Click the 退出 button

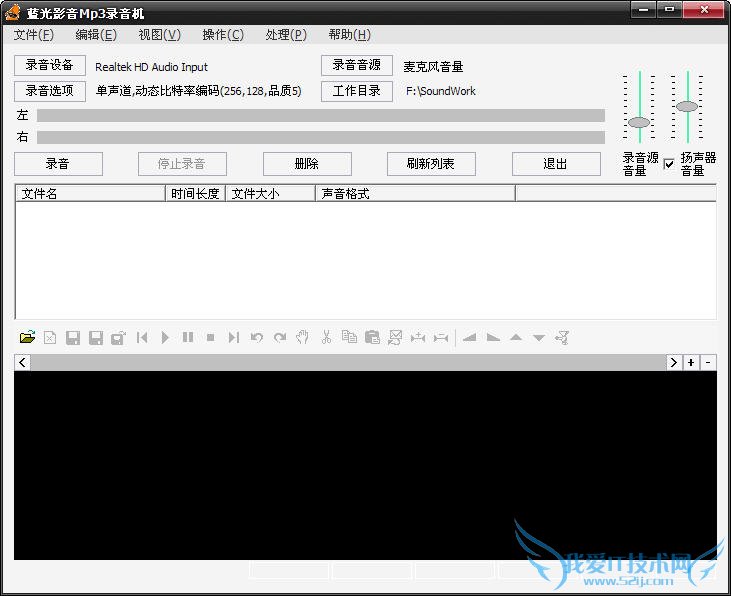pos(556,164)
